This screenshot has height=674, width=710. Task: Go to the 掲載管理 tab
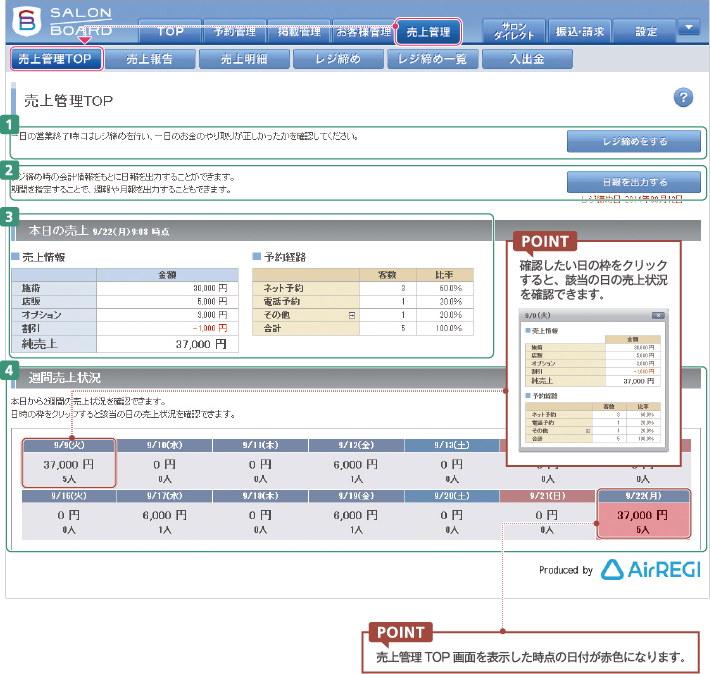(x=299, y=32)
